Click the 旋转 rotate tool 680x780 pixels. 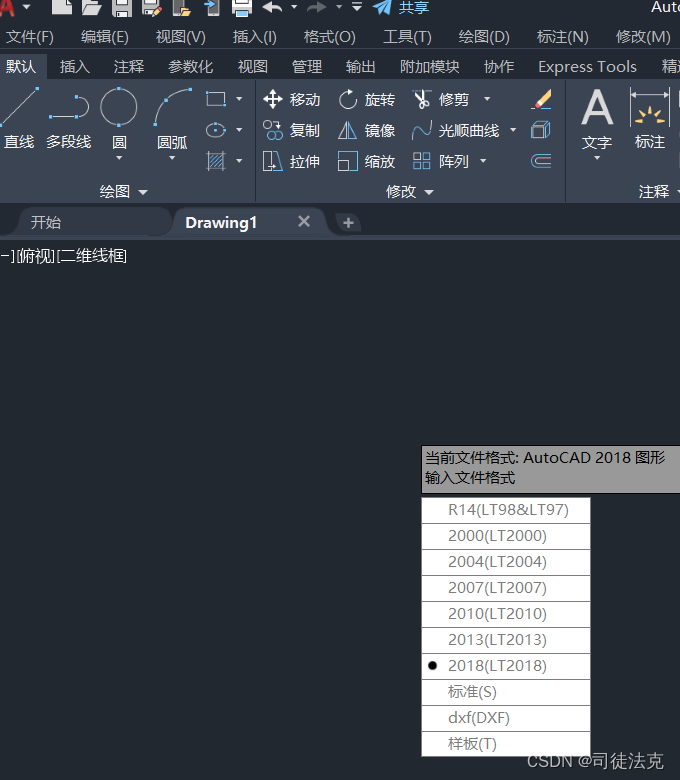(367, 99)
